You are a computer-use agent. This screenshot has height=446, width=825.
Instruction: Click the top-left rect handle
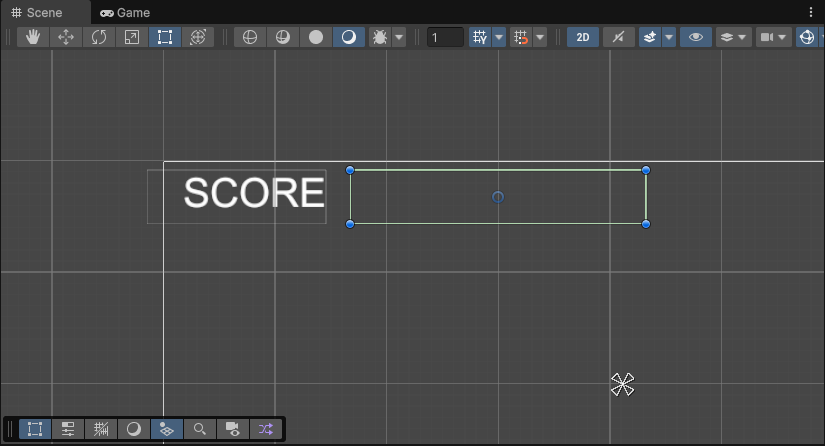[350, 170]
